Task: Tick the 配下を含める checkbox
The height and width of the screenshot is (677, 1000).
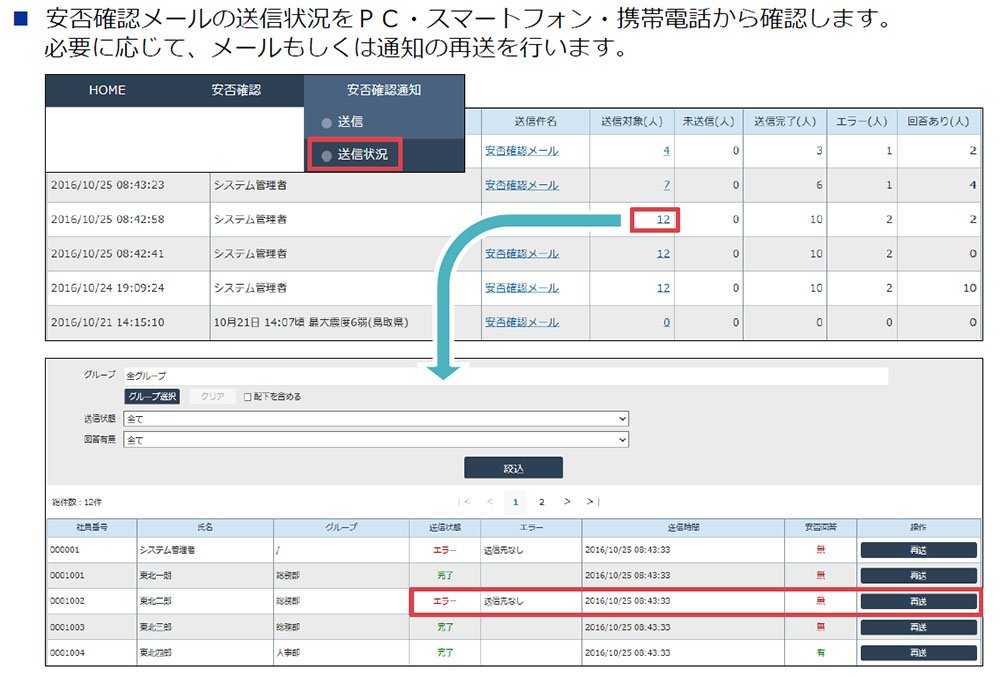Action: (247, 397)
